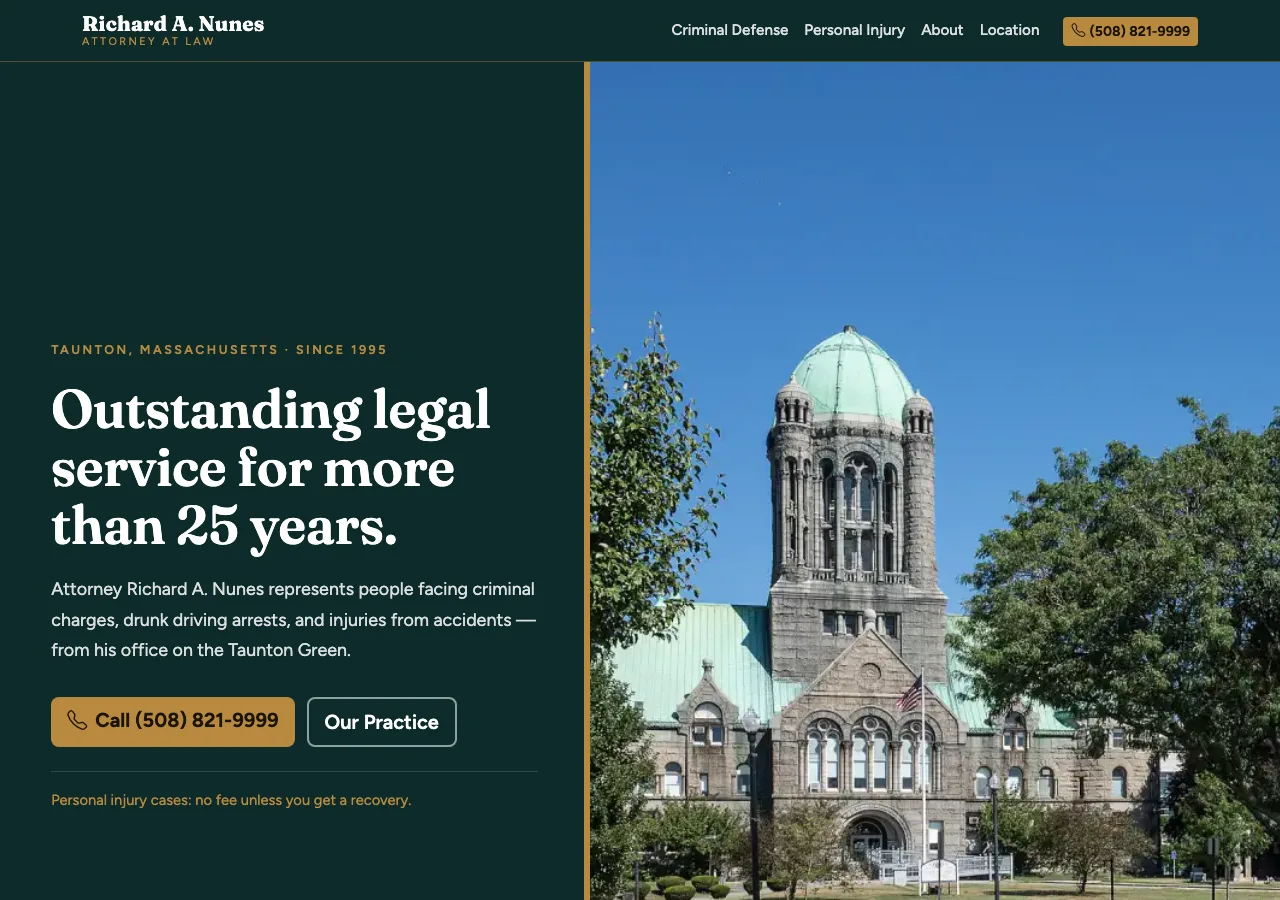Click the no fee unless recovery note

point(231,800)
